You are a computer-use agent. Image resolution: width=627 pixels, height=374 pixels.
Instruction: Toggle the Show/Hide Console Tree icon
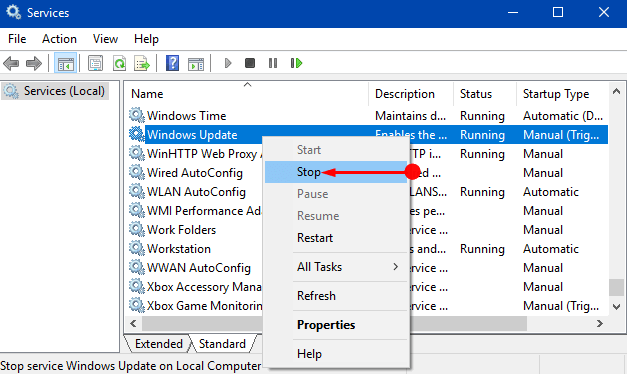(65, 63)
